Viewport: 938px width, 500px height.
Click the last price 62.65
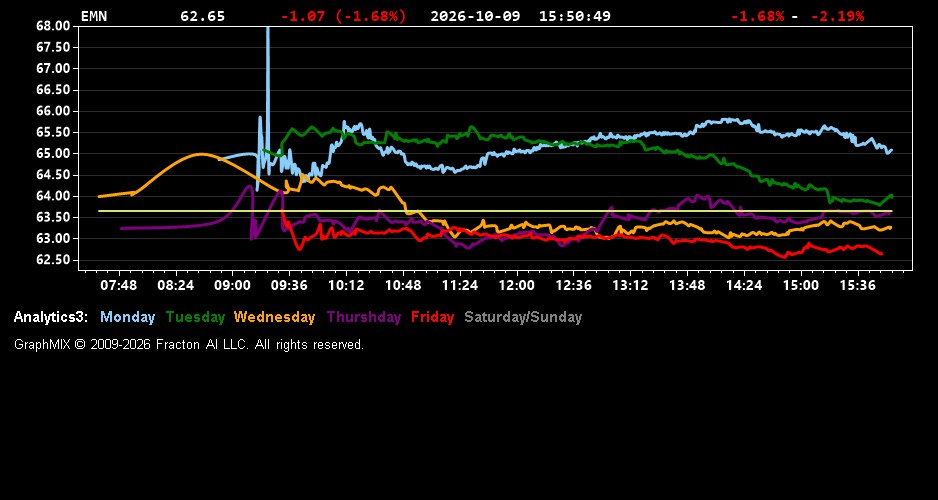pyautogui.click(x=203, y=16)
